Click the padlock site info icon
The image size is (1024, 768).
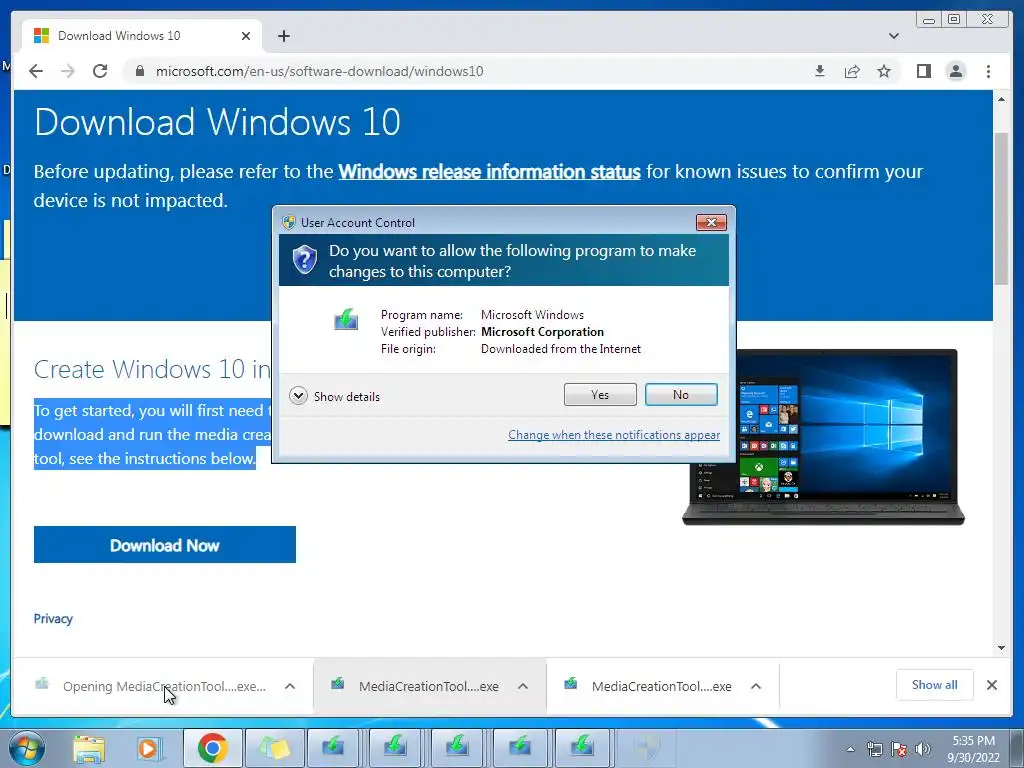tap(139, 71)
